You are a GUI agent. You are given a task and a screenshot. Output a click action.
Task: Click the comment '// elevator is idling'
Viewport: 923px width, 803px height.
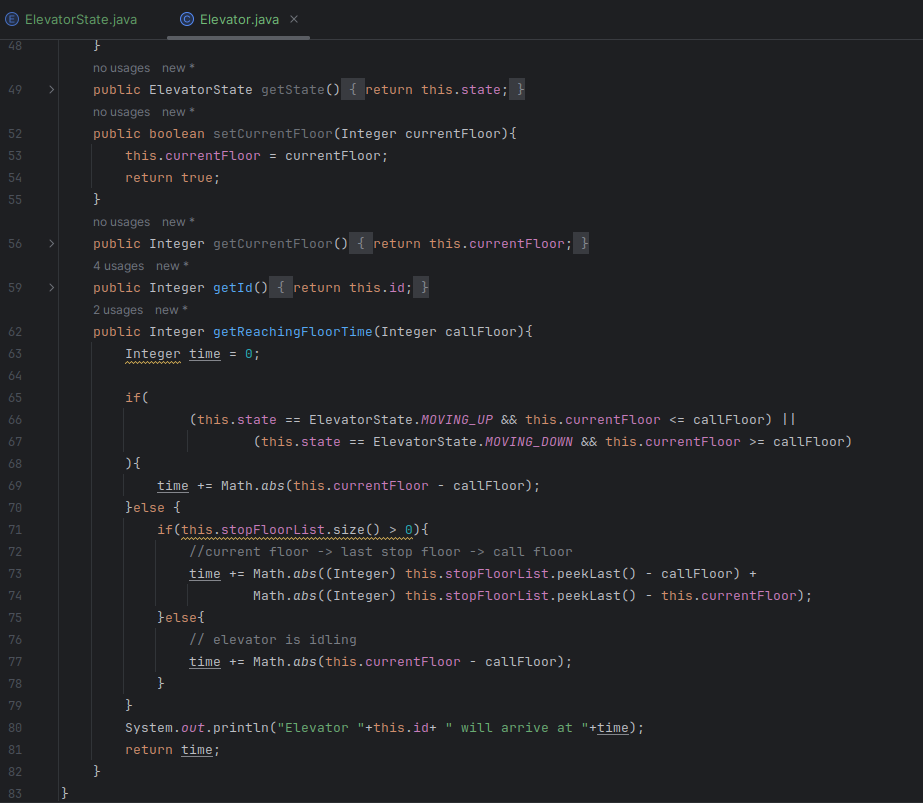coord(273,640)
